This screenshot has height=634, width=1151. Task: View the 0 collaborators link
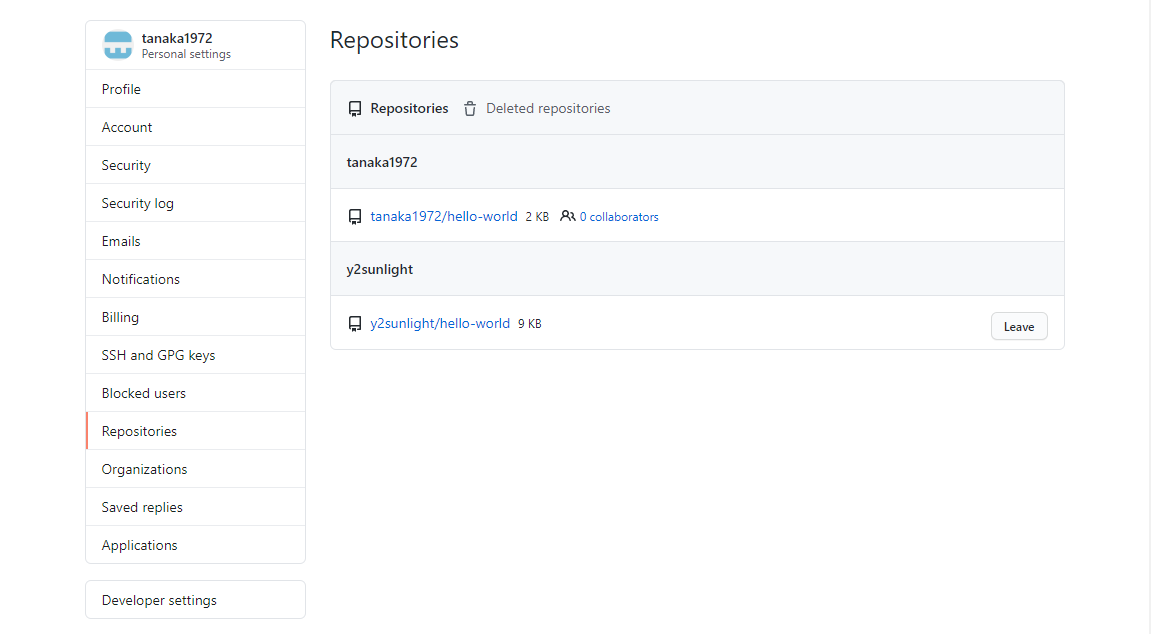tap(619, 217)
